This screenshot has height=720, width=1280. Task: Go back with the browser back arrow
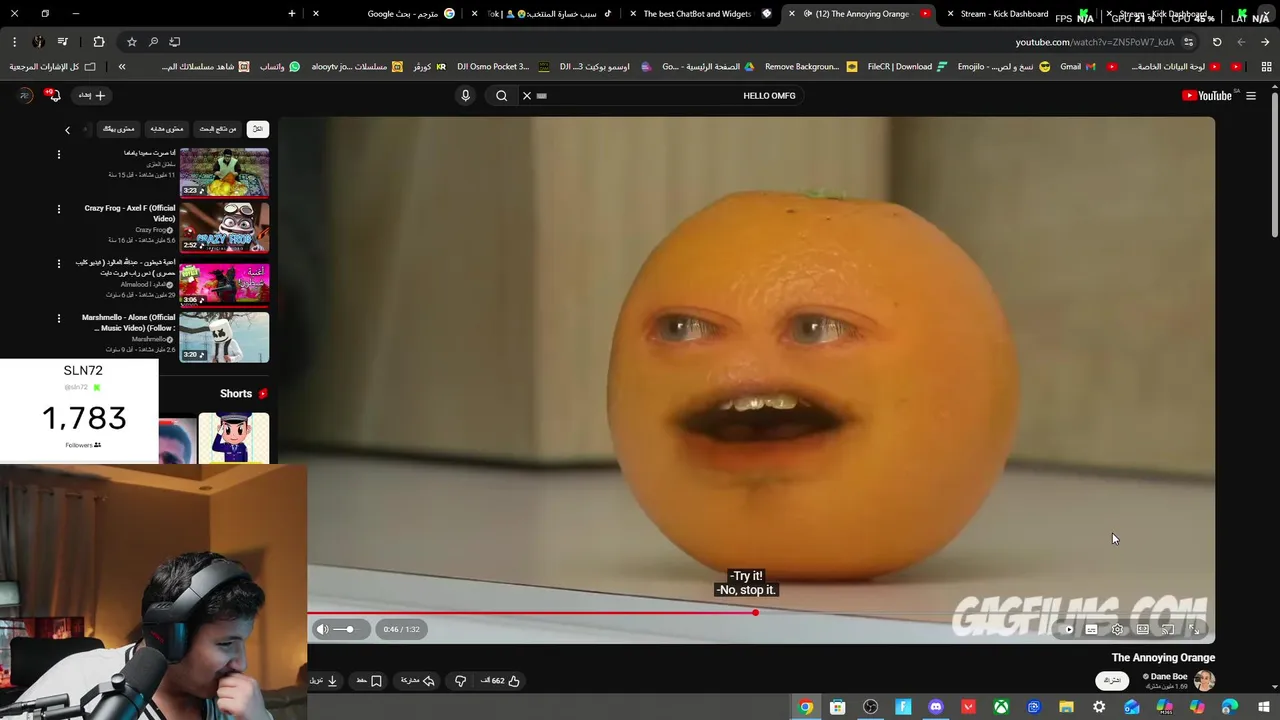click(1265, 42)
